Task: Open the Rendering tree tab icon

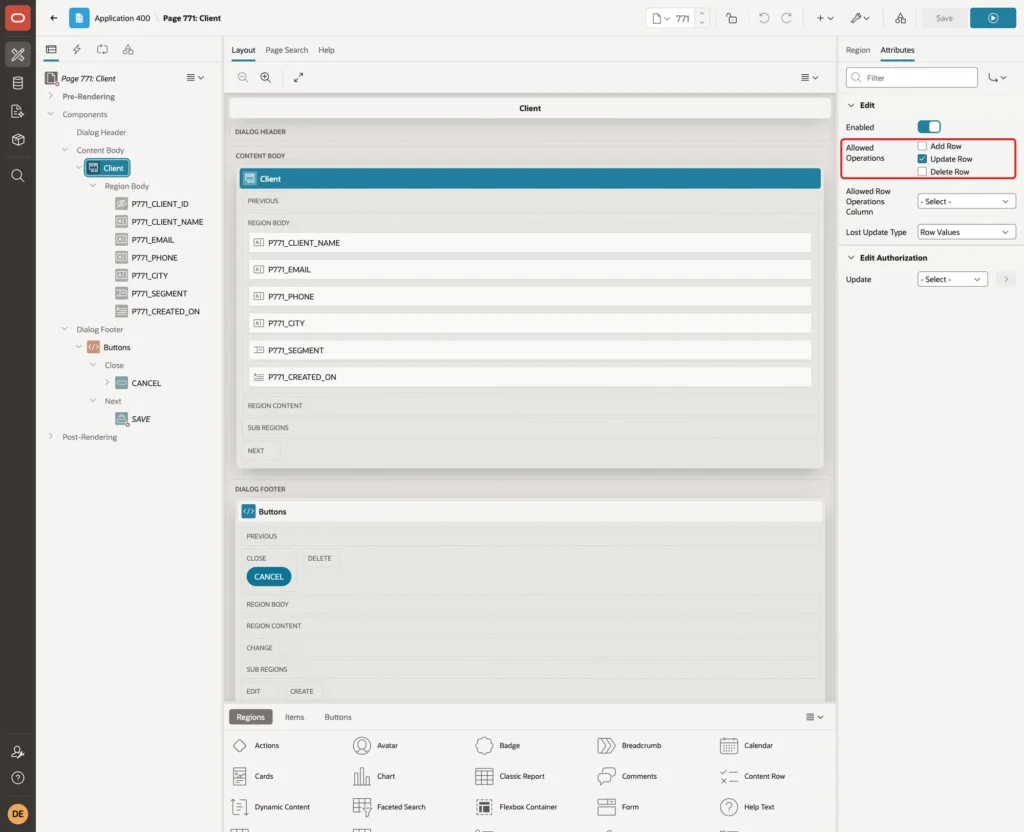Action: coord(51,50)
